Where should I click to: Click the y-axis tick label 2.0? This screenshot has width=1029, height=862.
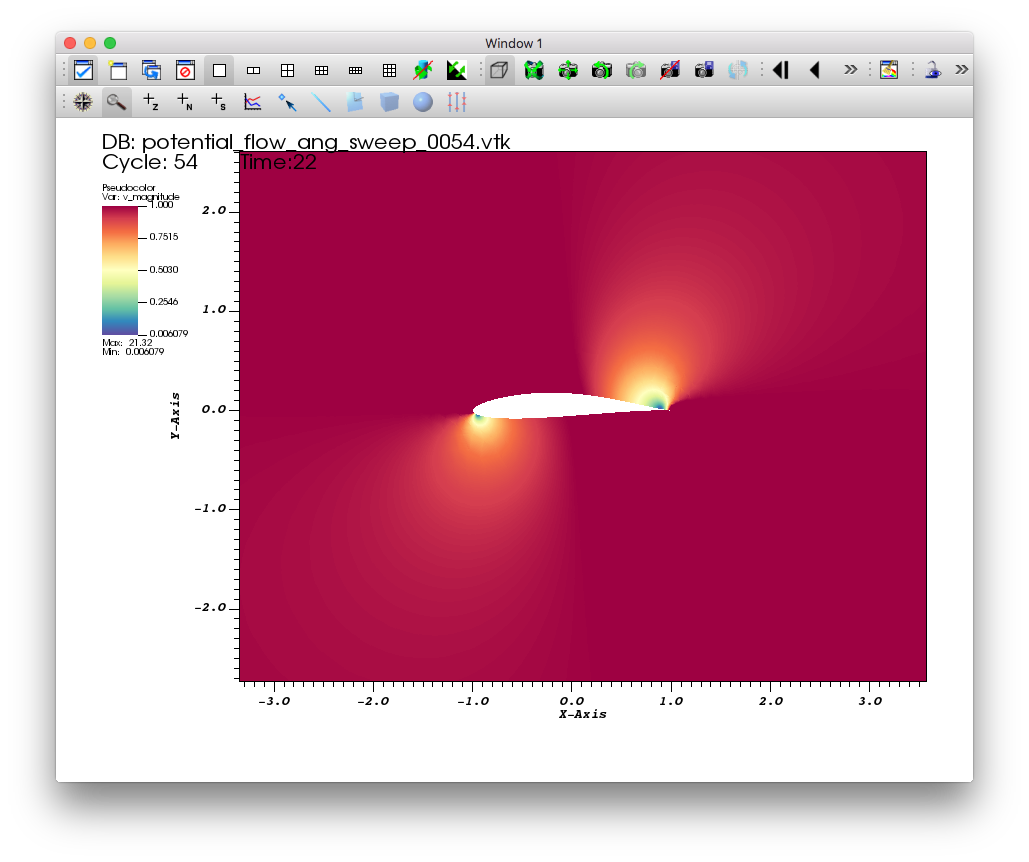(x=214, y=211)
